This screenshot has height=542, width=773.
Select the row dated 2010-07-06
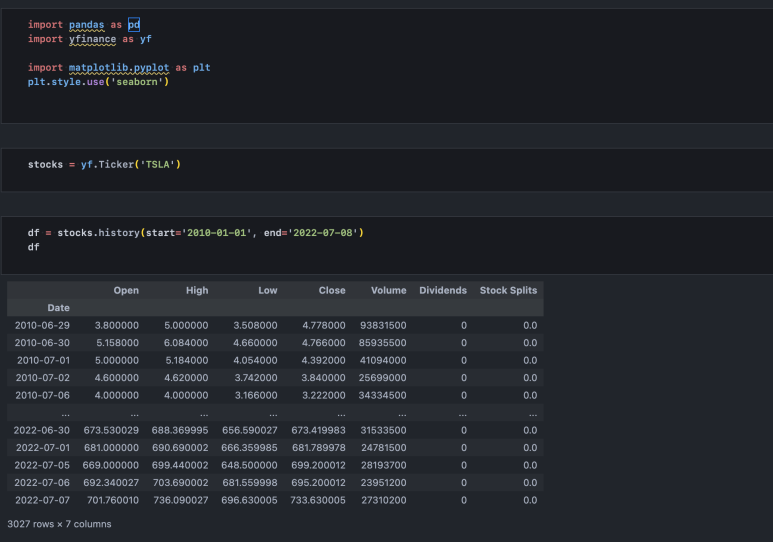(275, 396)
